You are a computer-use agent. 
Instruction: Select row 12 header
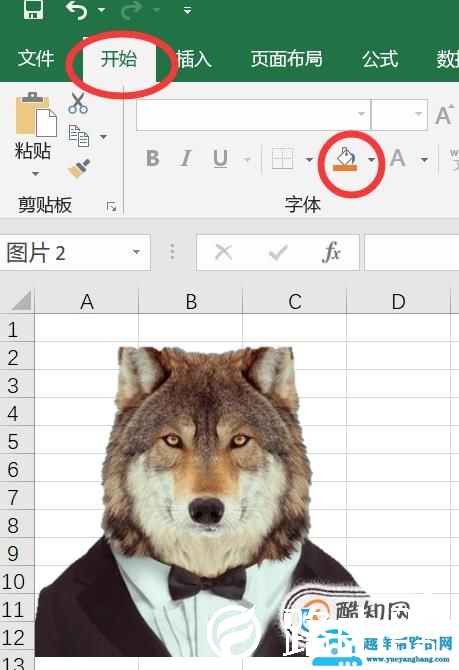(x=17, y=636)
